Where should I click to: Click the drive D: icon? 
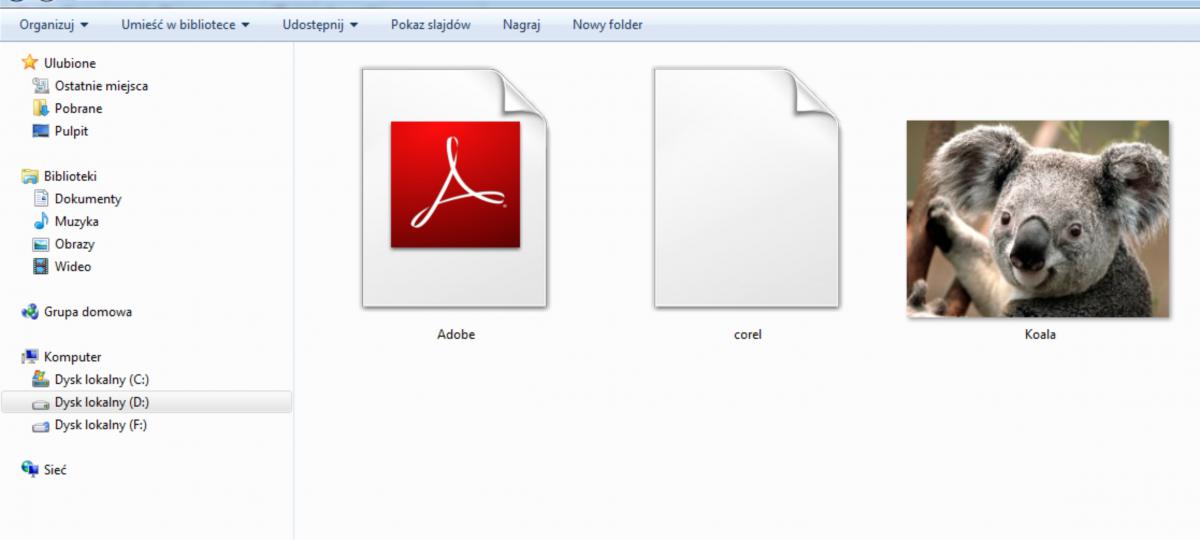point(41,403)
